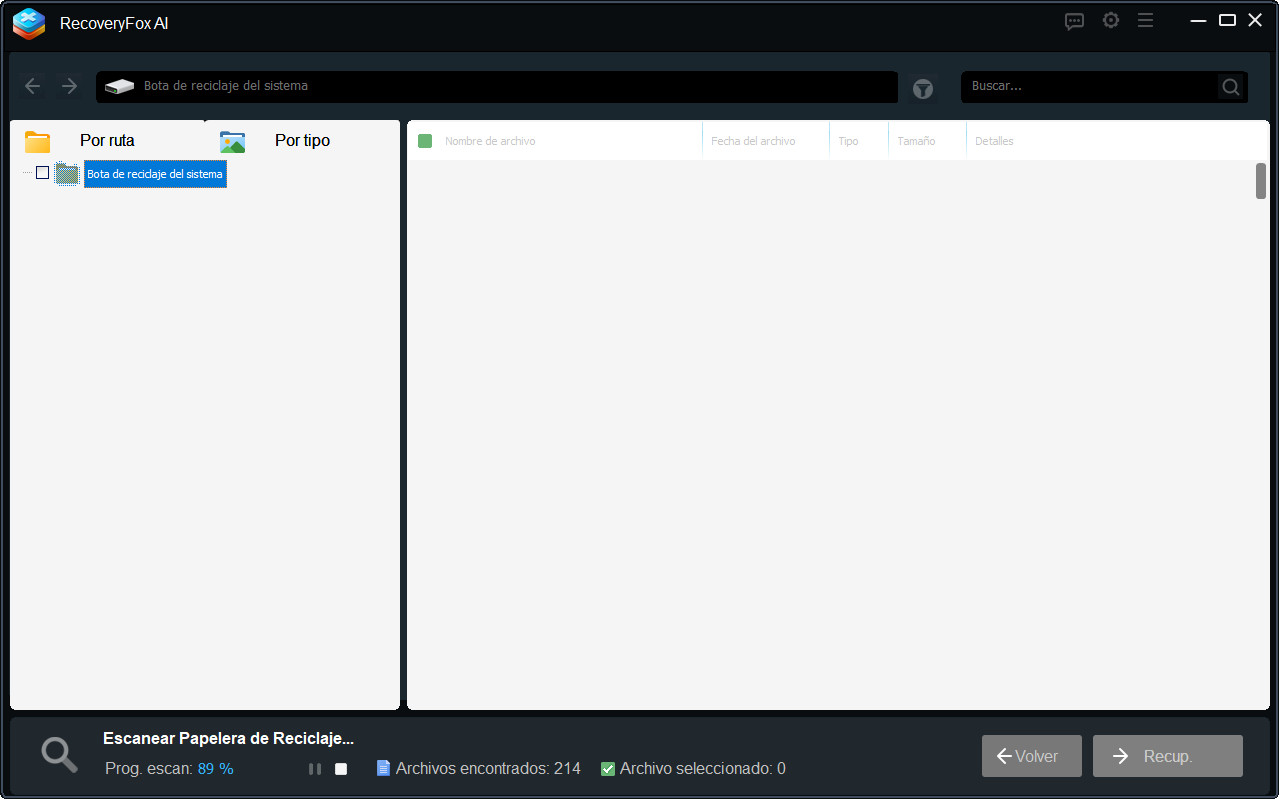Viewport: 1279px width, 799px height.
Task: Expand the Bota de reciclaje tree node
Action: click(x=27, y=173)
